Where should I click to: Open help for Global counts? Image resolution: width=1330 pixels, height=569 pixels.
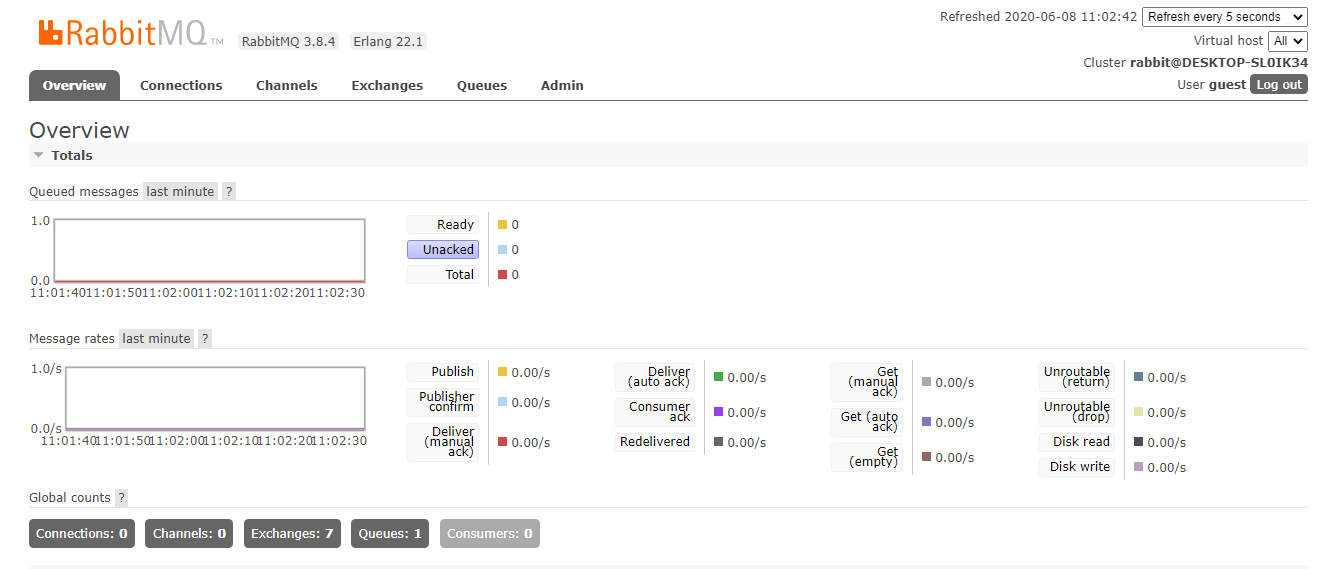pos(122,497)
